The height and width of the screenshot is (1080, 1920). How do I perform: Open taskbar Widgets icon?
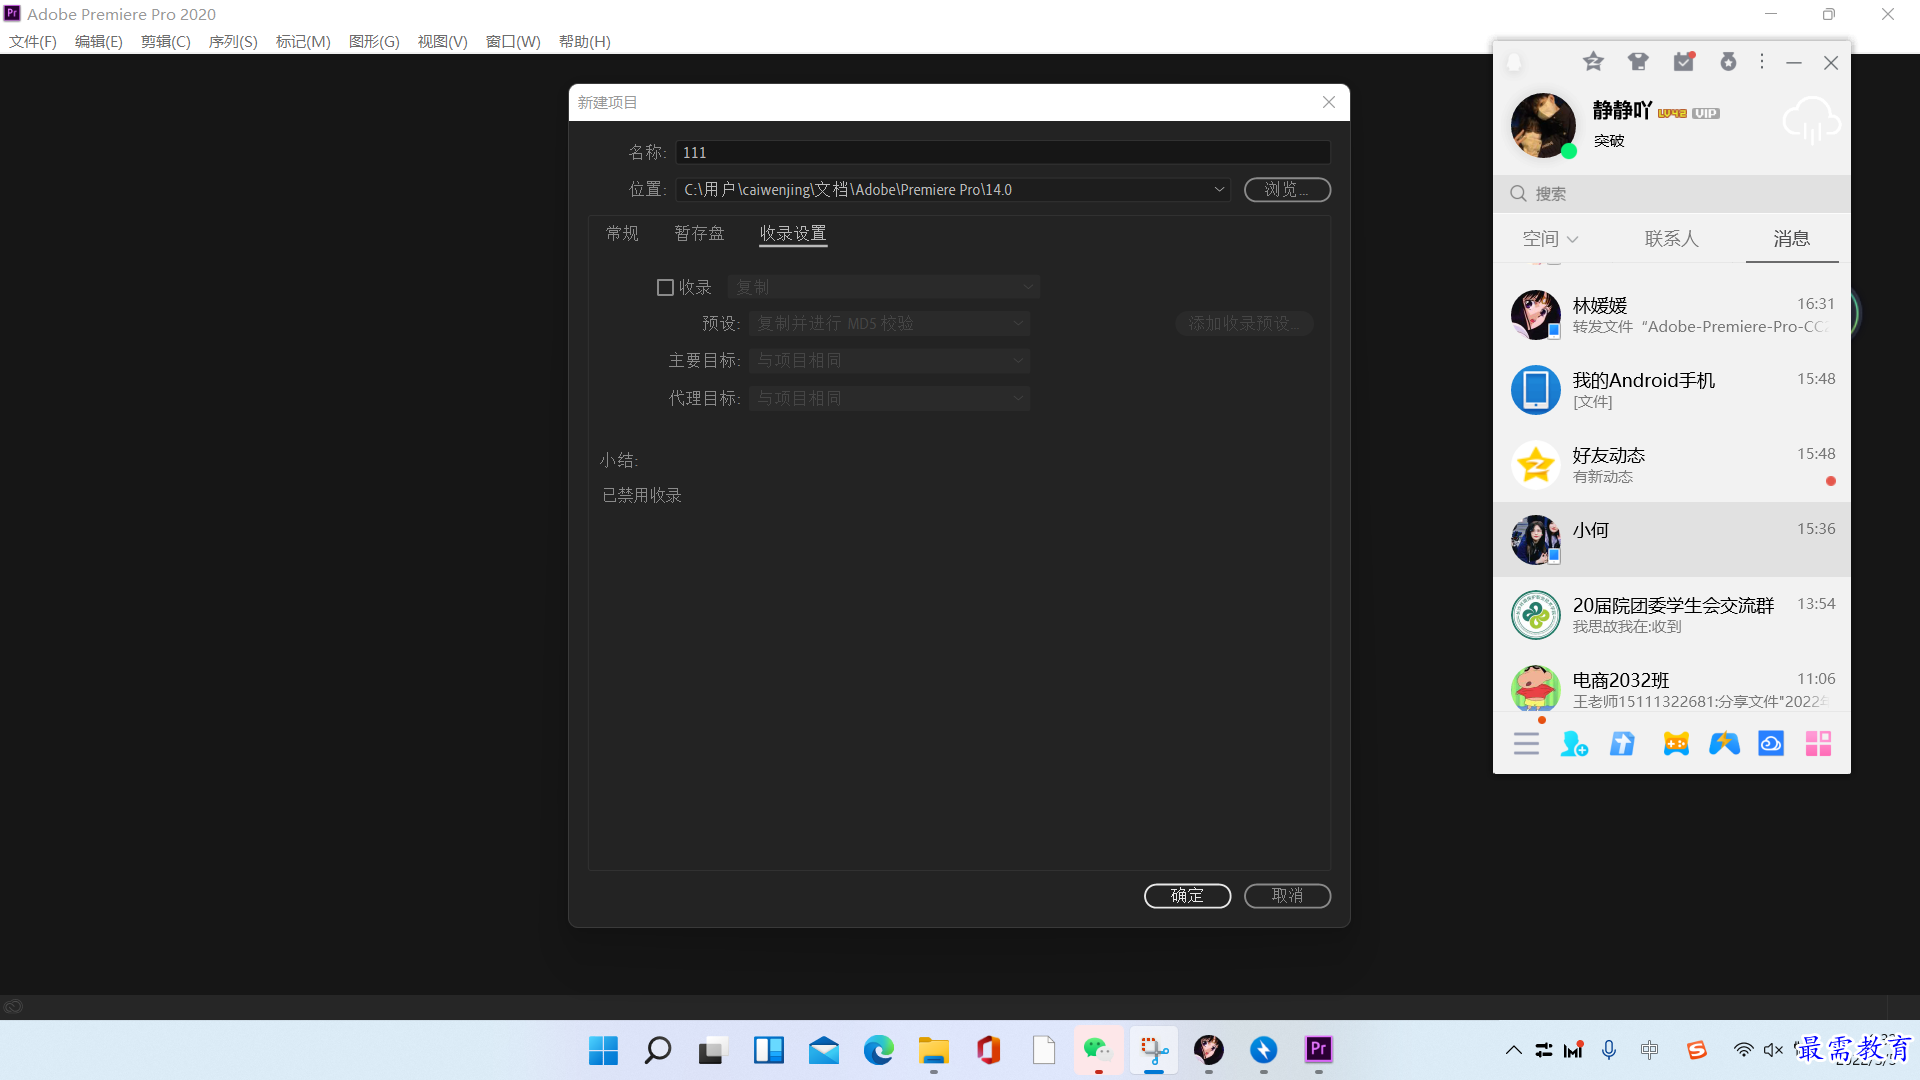(x=769, y=1051)
